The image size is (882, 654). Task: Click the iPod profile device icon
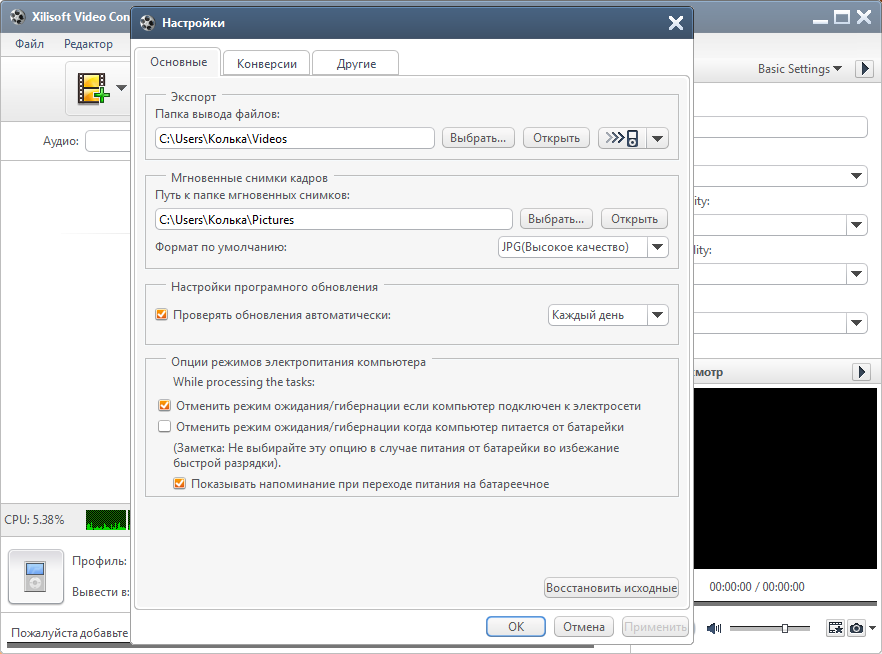pyautogui.click(x=35, y=577)
